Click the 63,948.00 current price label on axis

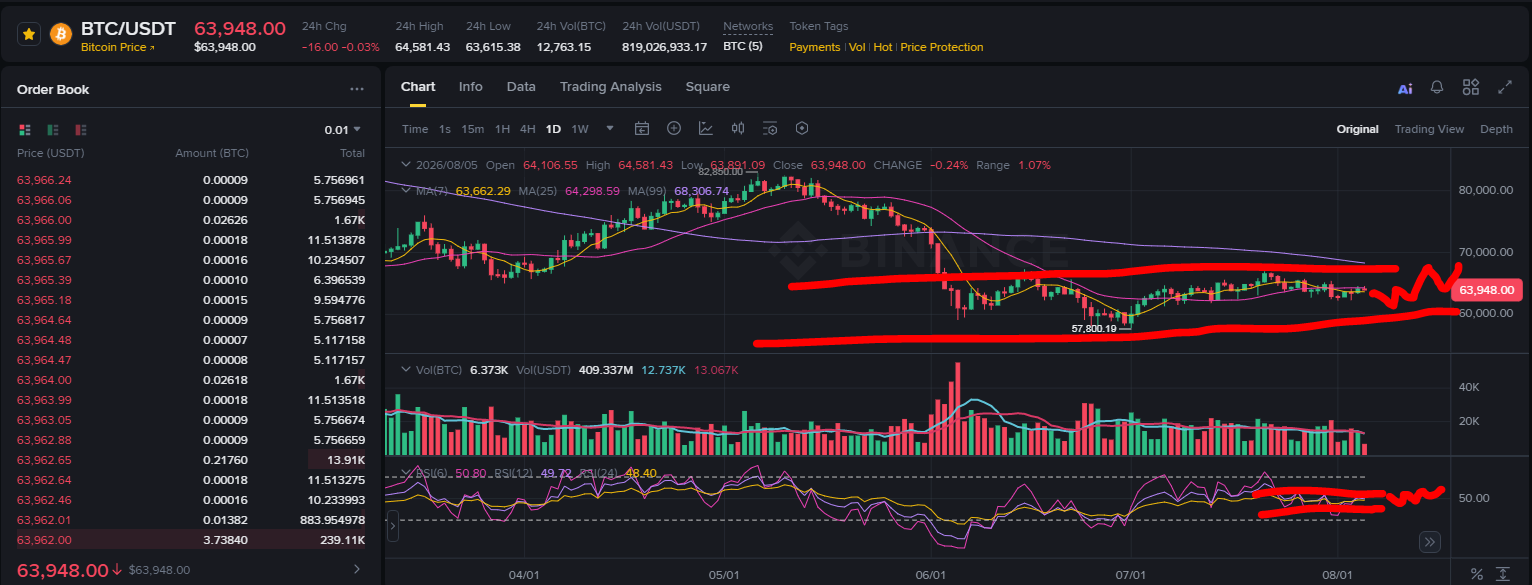click(x=1489, y=290)
